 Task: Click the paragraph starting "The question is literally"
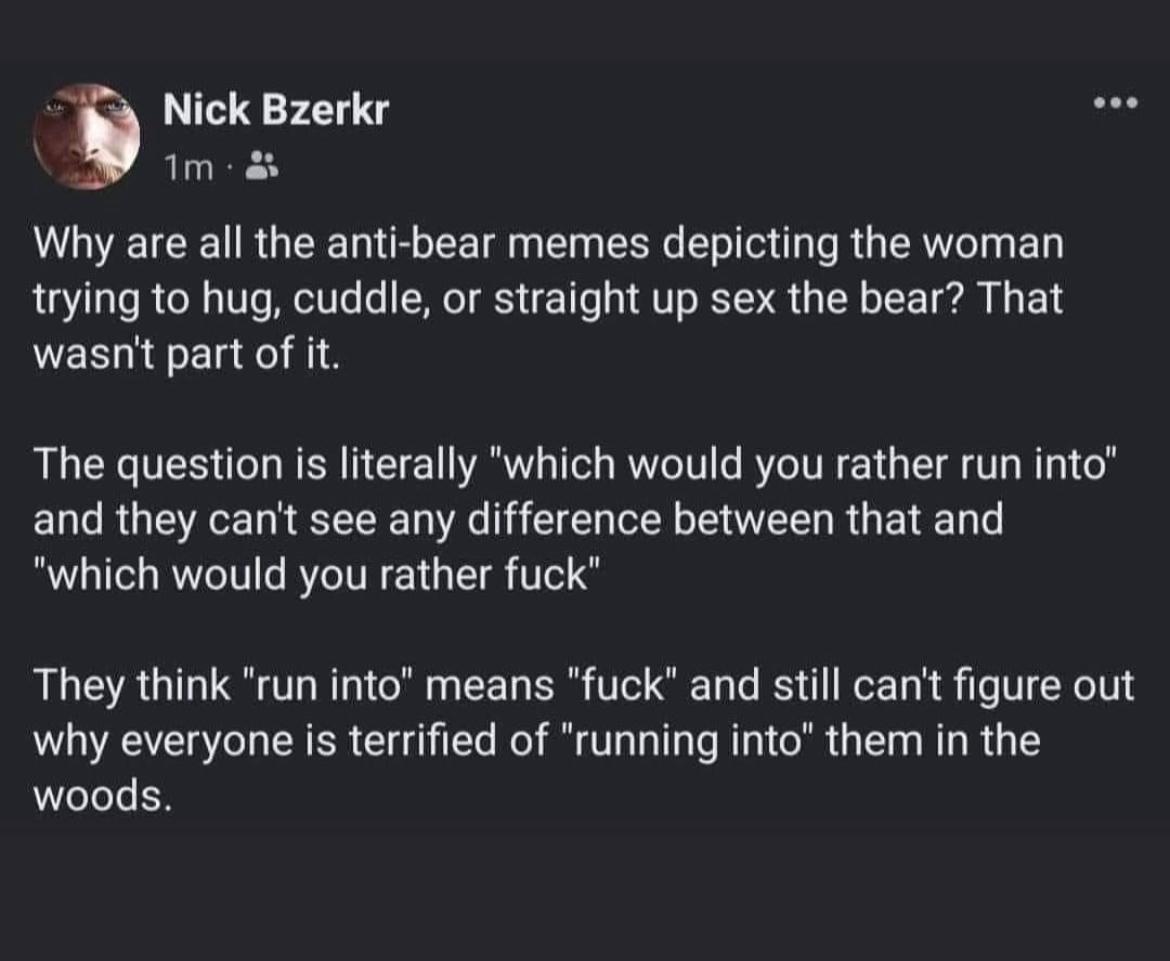pos(576,519)
